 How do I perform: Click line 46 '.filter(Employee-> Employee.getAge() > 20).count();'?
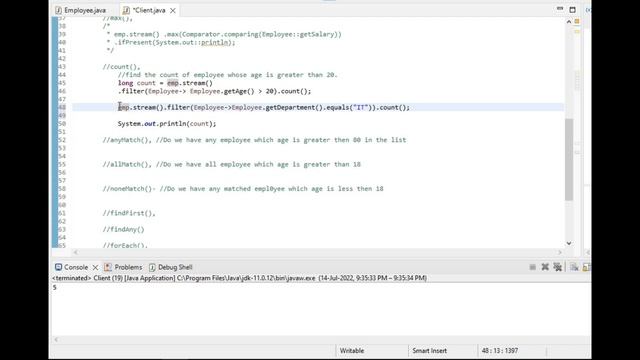[x=215, y=91]
